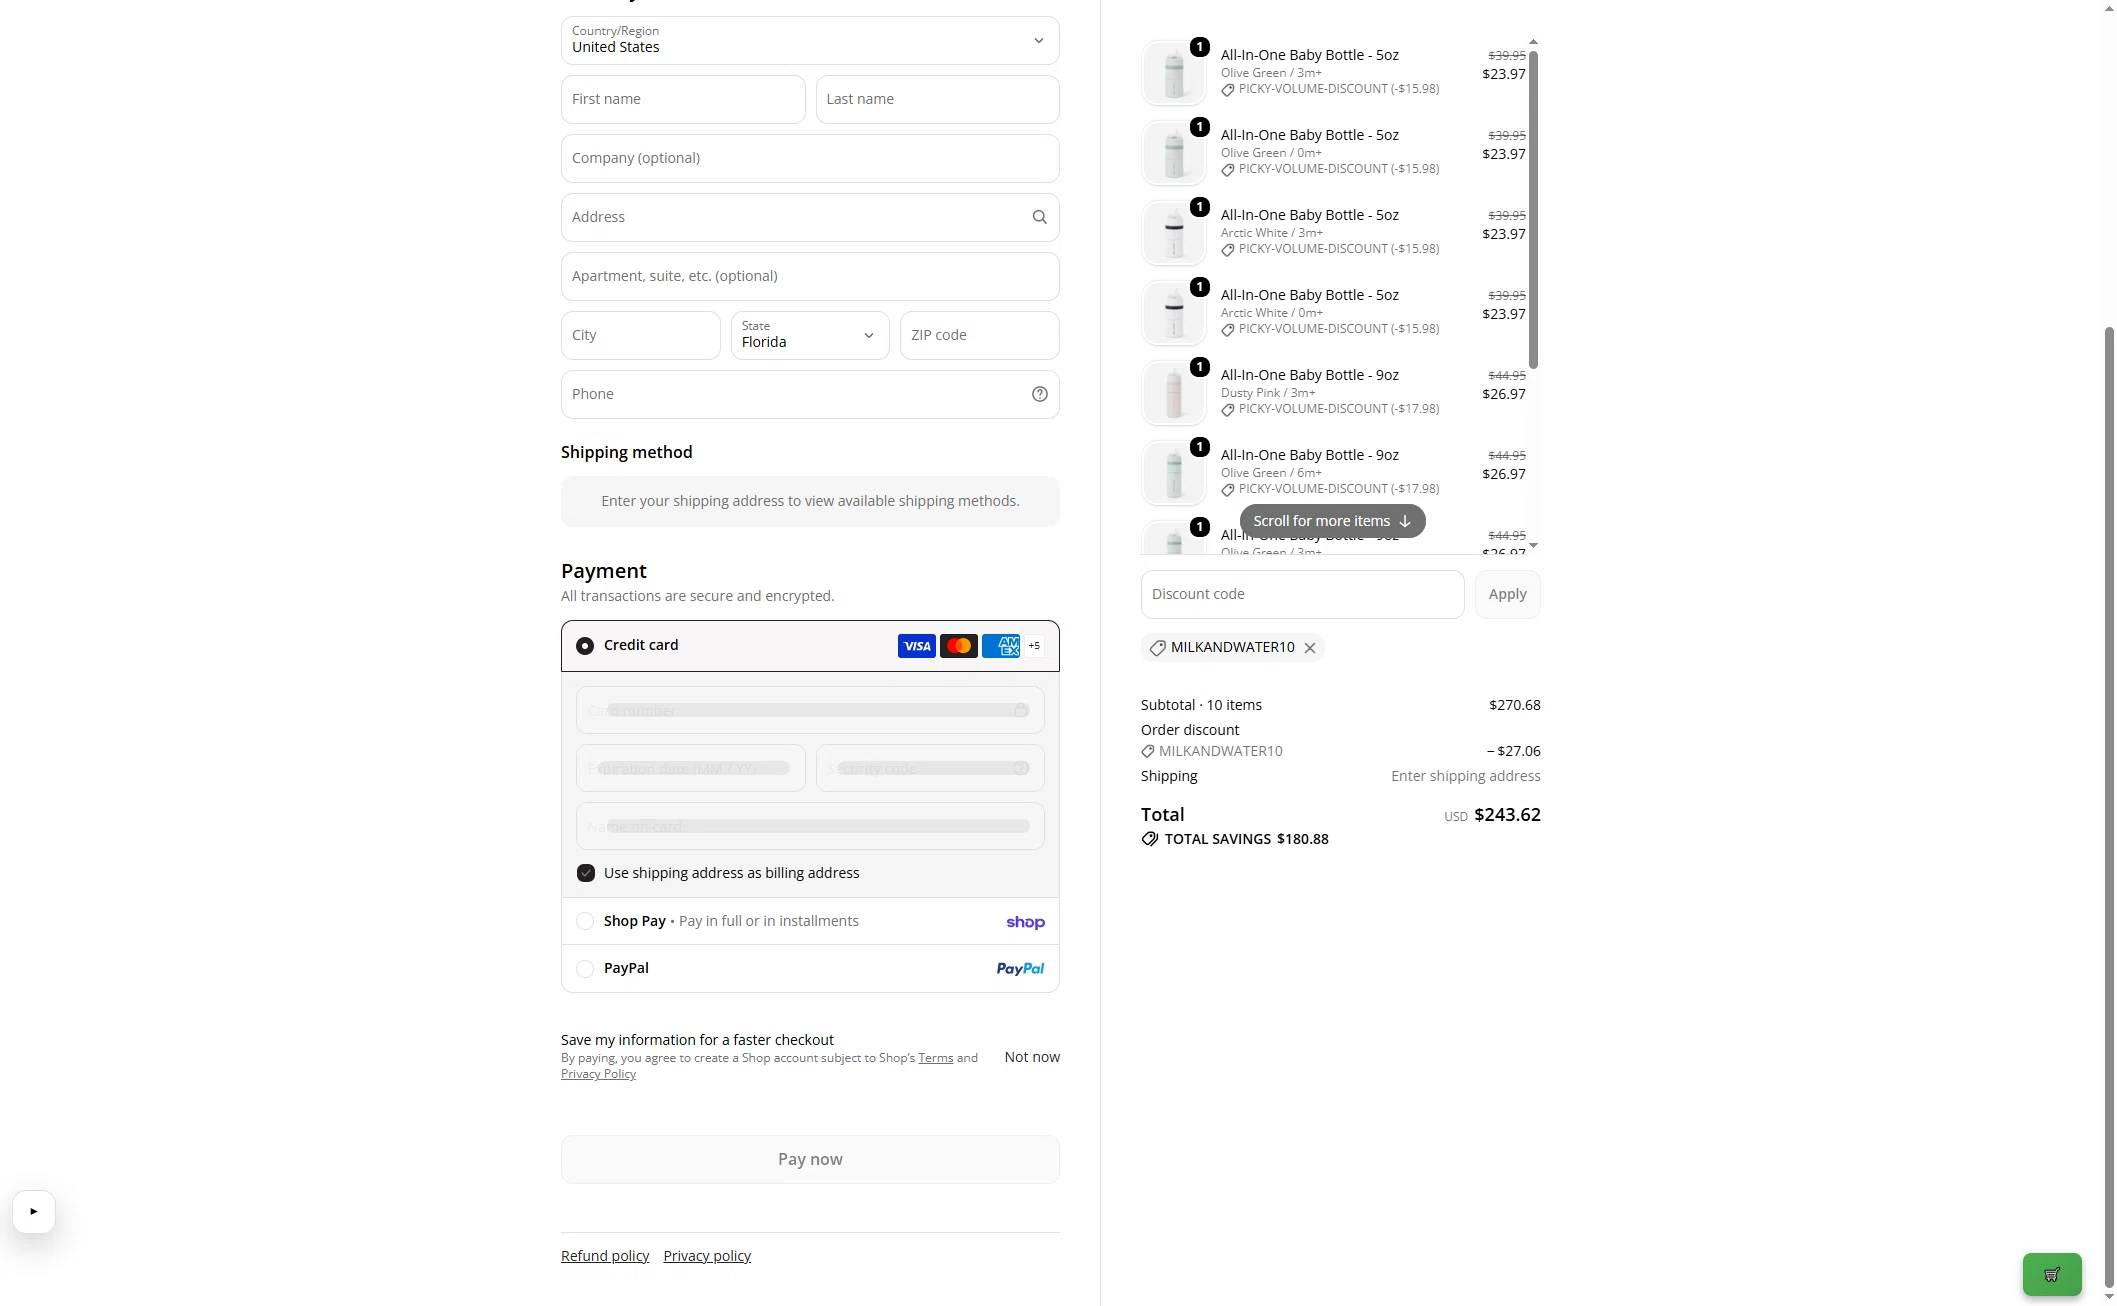The image size is (2117, 1306).
Task: Open the Country/Region dropdown
Action: [810, 40]
